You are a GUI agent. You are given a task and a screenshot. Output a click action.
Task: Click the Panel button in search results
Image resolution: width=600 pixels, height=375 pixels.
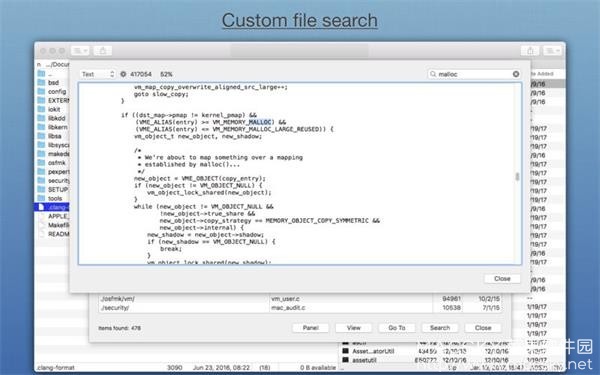(x=310, y=328)
